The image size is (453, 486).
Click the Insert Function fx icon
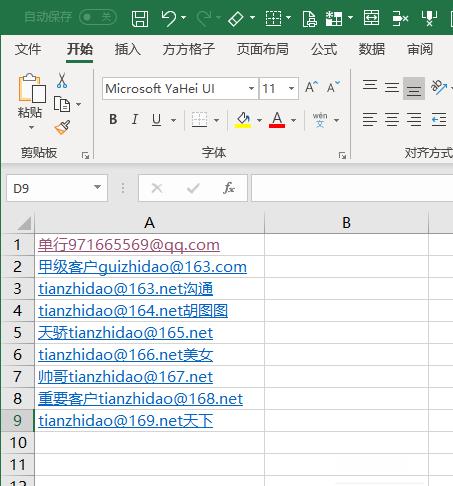229,188
